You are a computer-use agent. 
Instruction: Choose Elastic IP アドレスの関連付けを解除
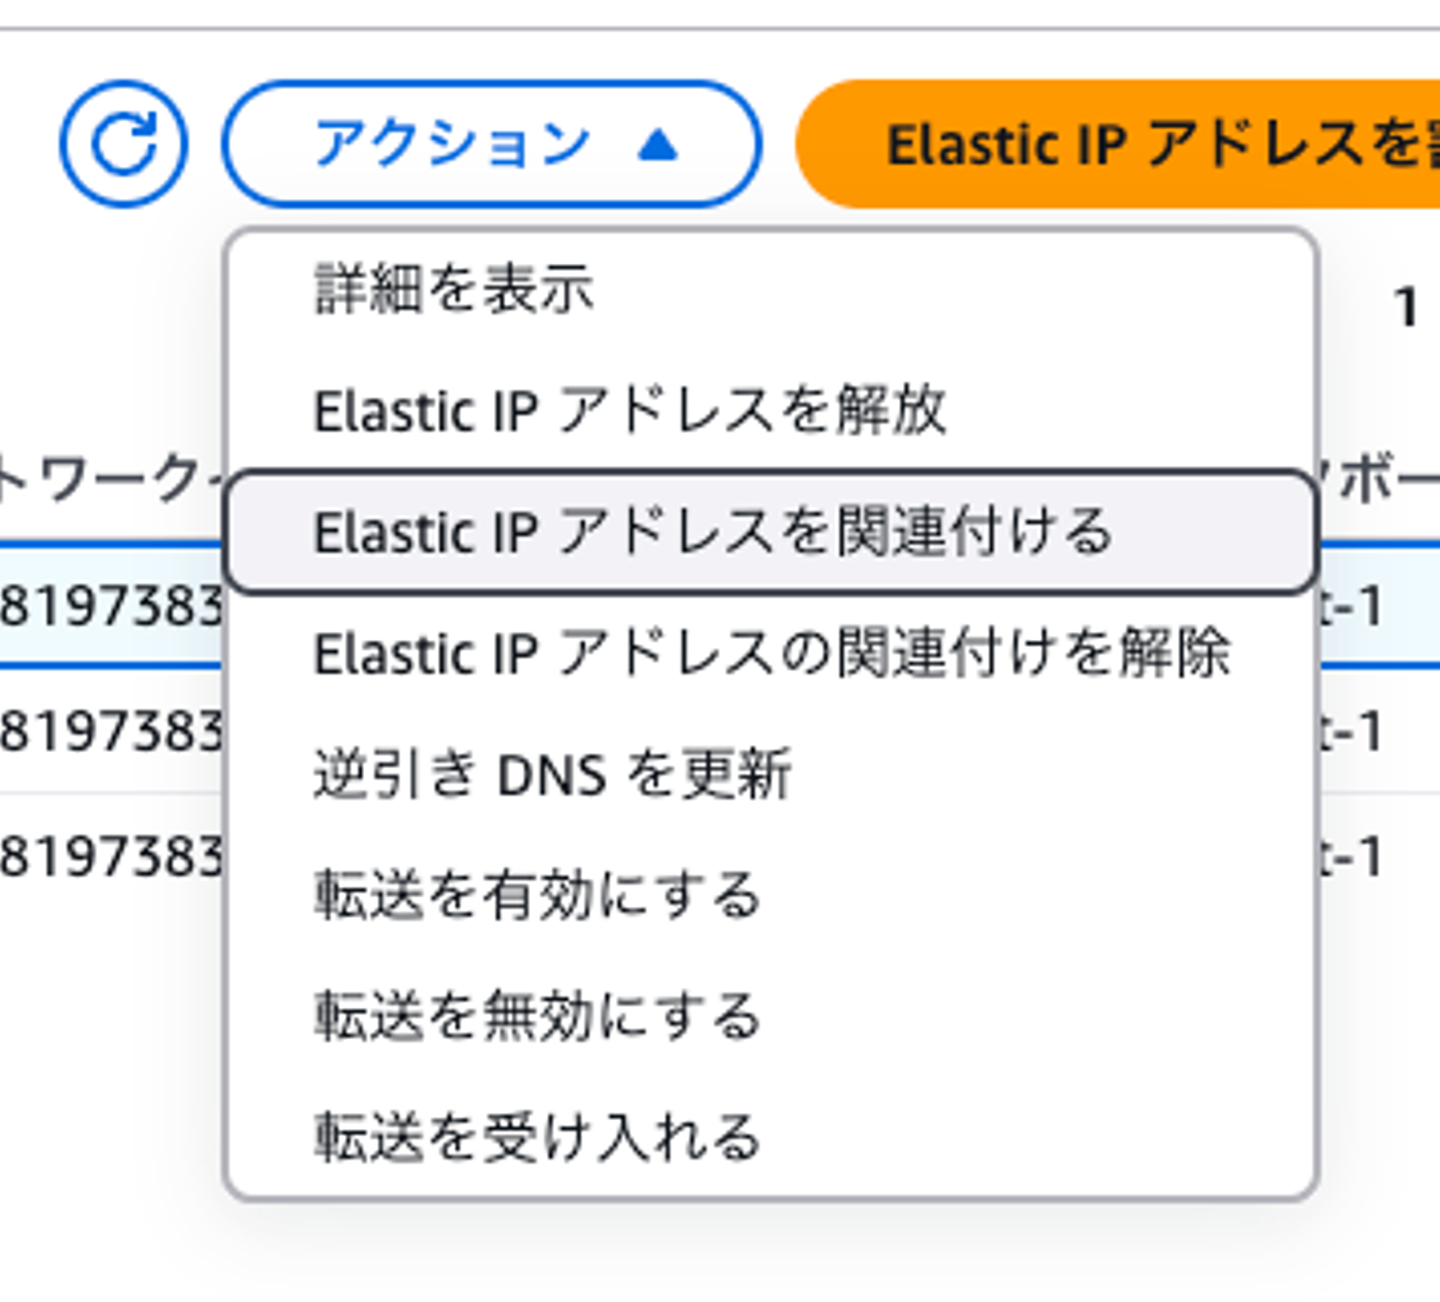771,653
